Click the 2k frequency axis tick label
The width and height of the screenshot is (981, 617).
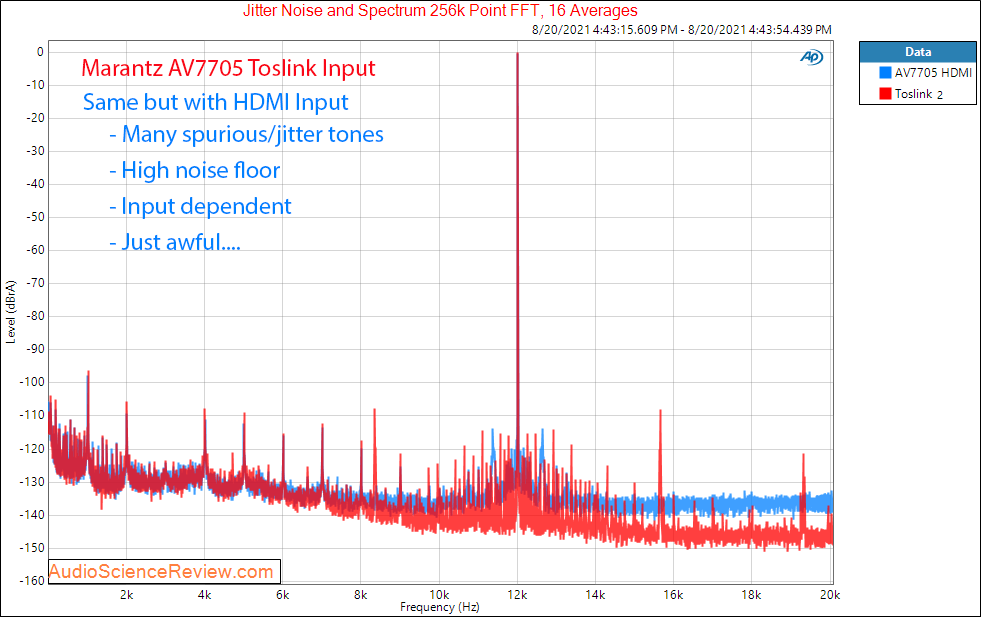tap(126, 595)
